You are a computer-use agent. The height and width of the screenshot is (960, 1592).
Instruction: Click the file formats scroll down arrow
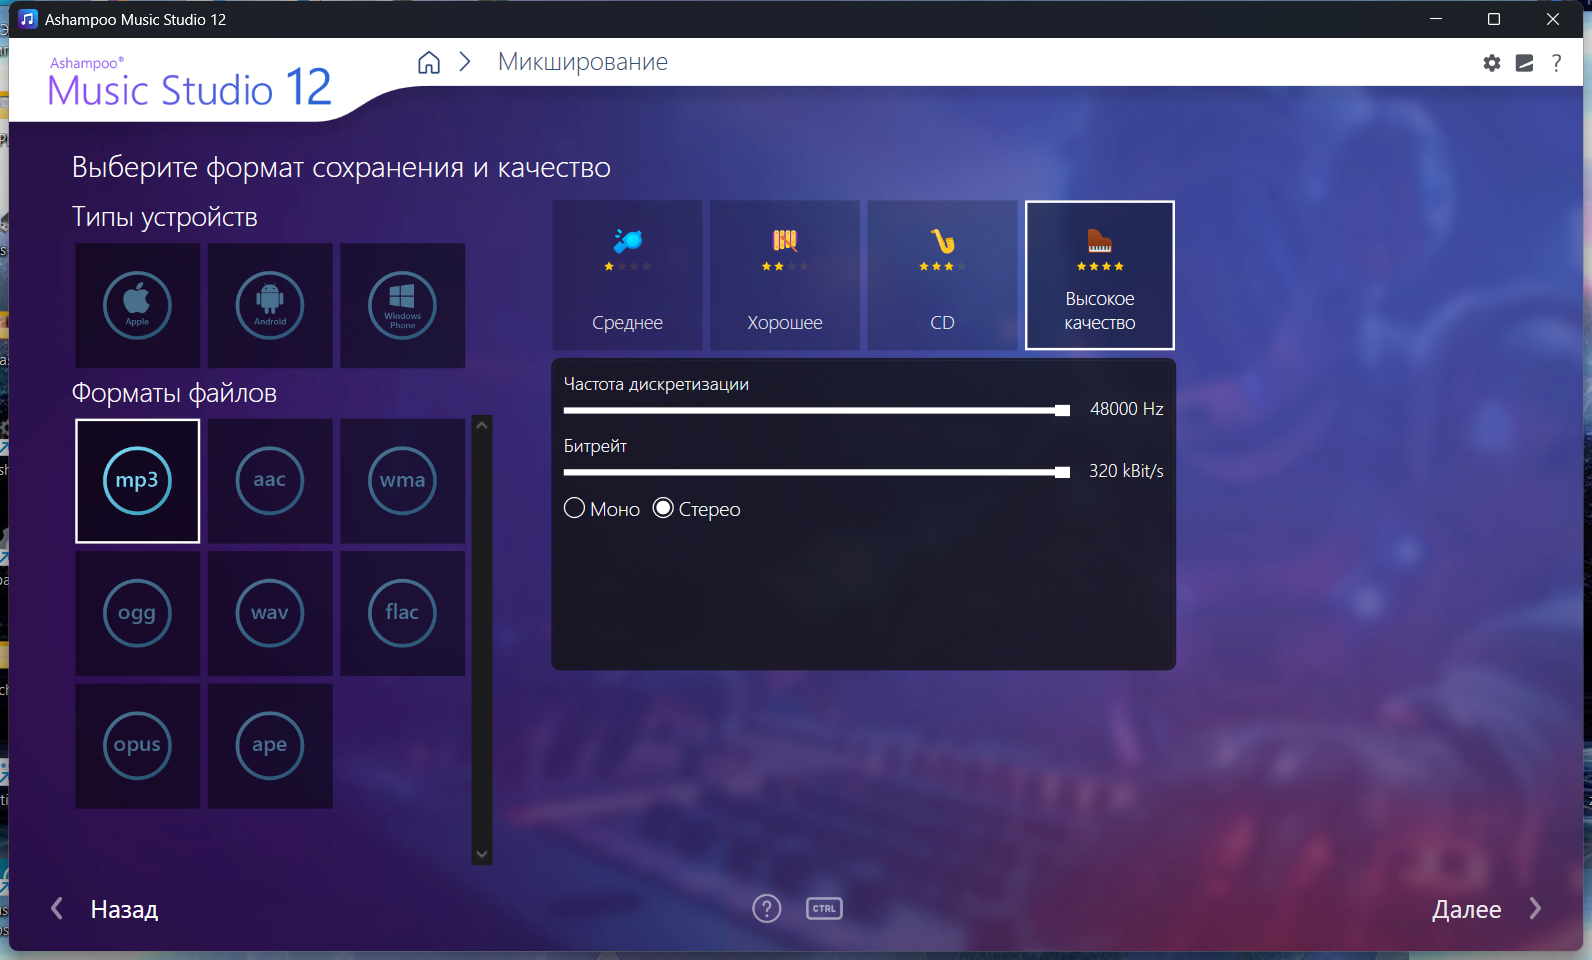point(482,855)
